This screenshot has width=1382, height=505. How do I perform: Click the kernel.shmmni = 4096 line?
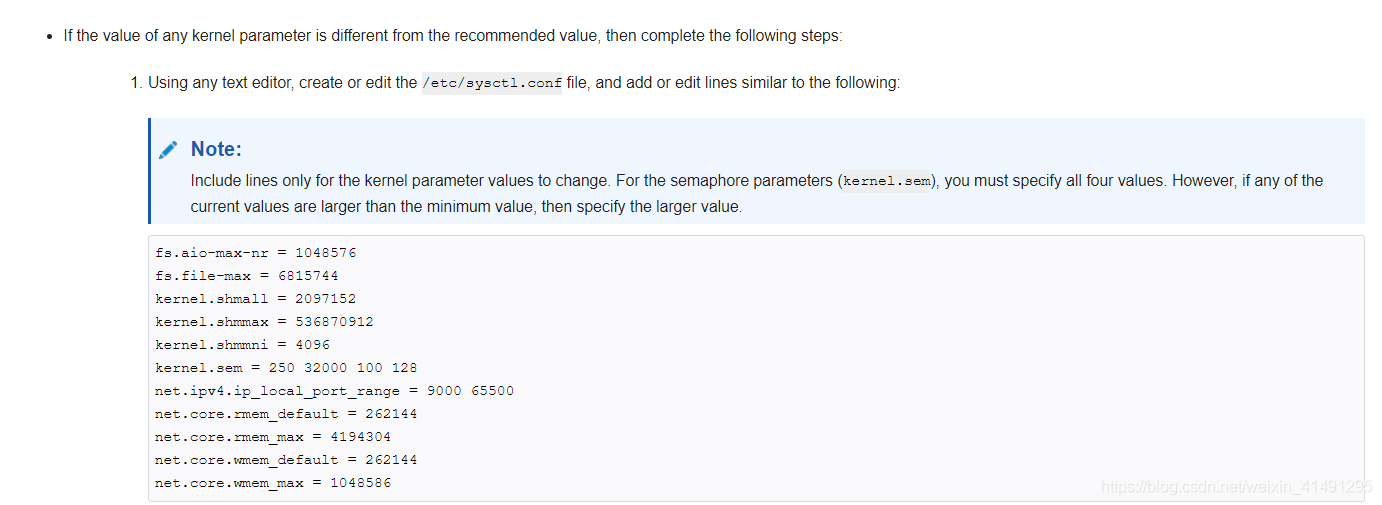242,345
